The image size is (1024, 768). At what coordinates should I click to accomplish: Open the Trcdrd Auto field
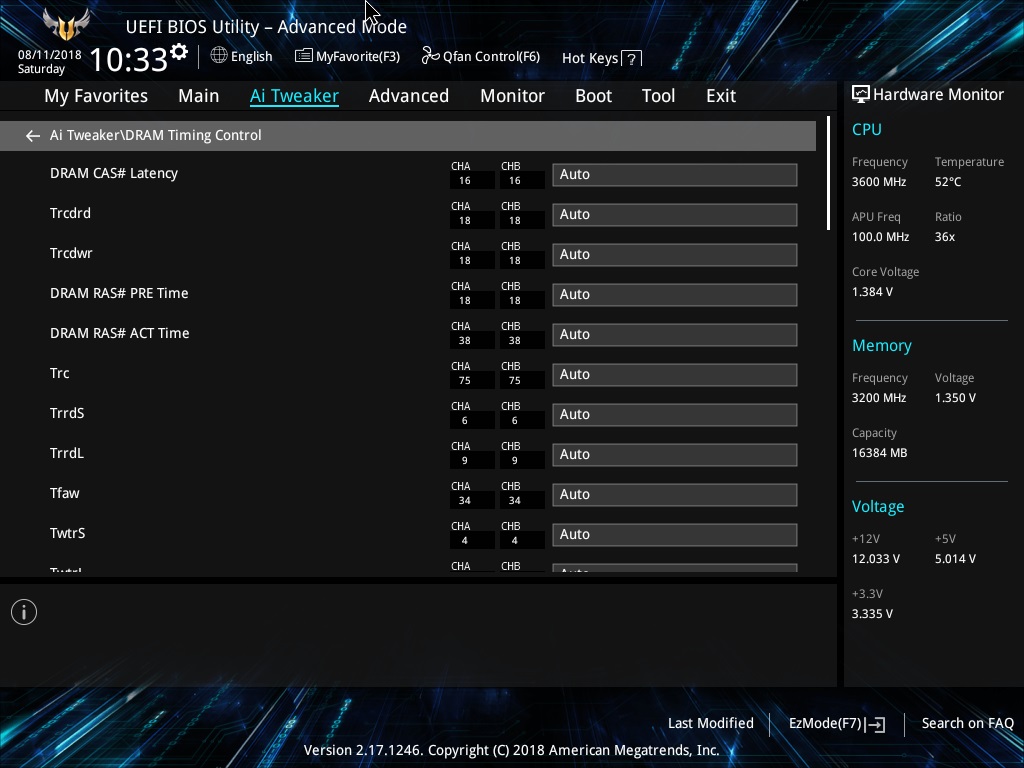(x=675, y=215)
